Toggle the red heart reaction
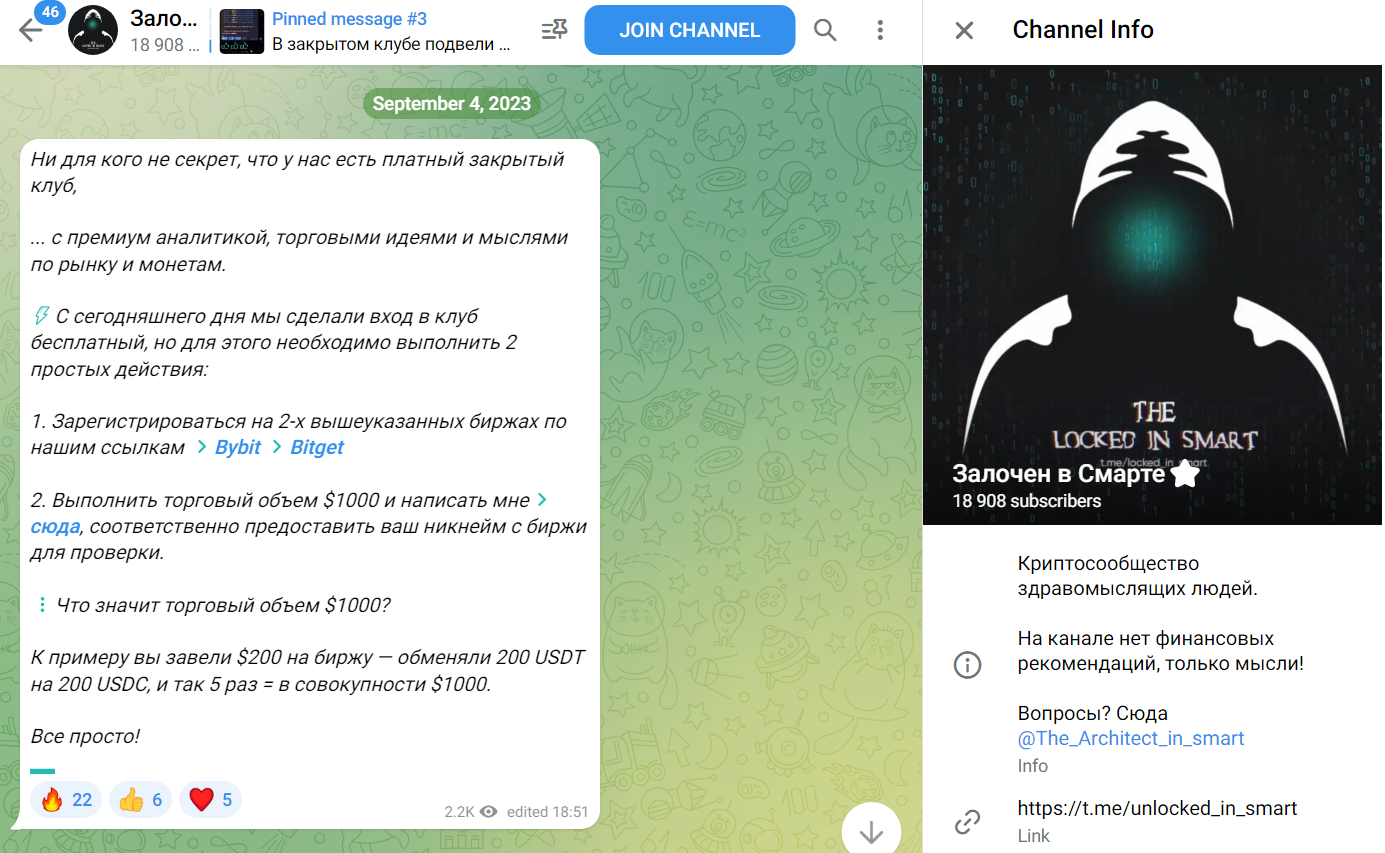The height and width of the screenshot is (853, 1385). tap(210, 800)
